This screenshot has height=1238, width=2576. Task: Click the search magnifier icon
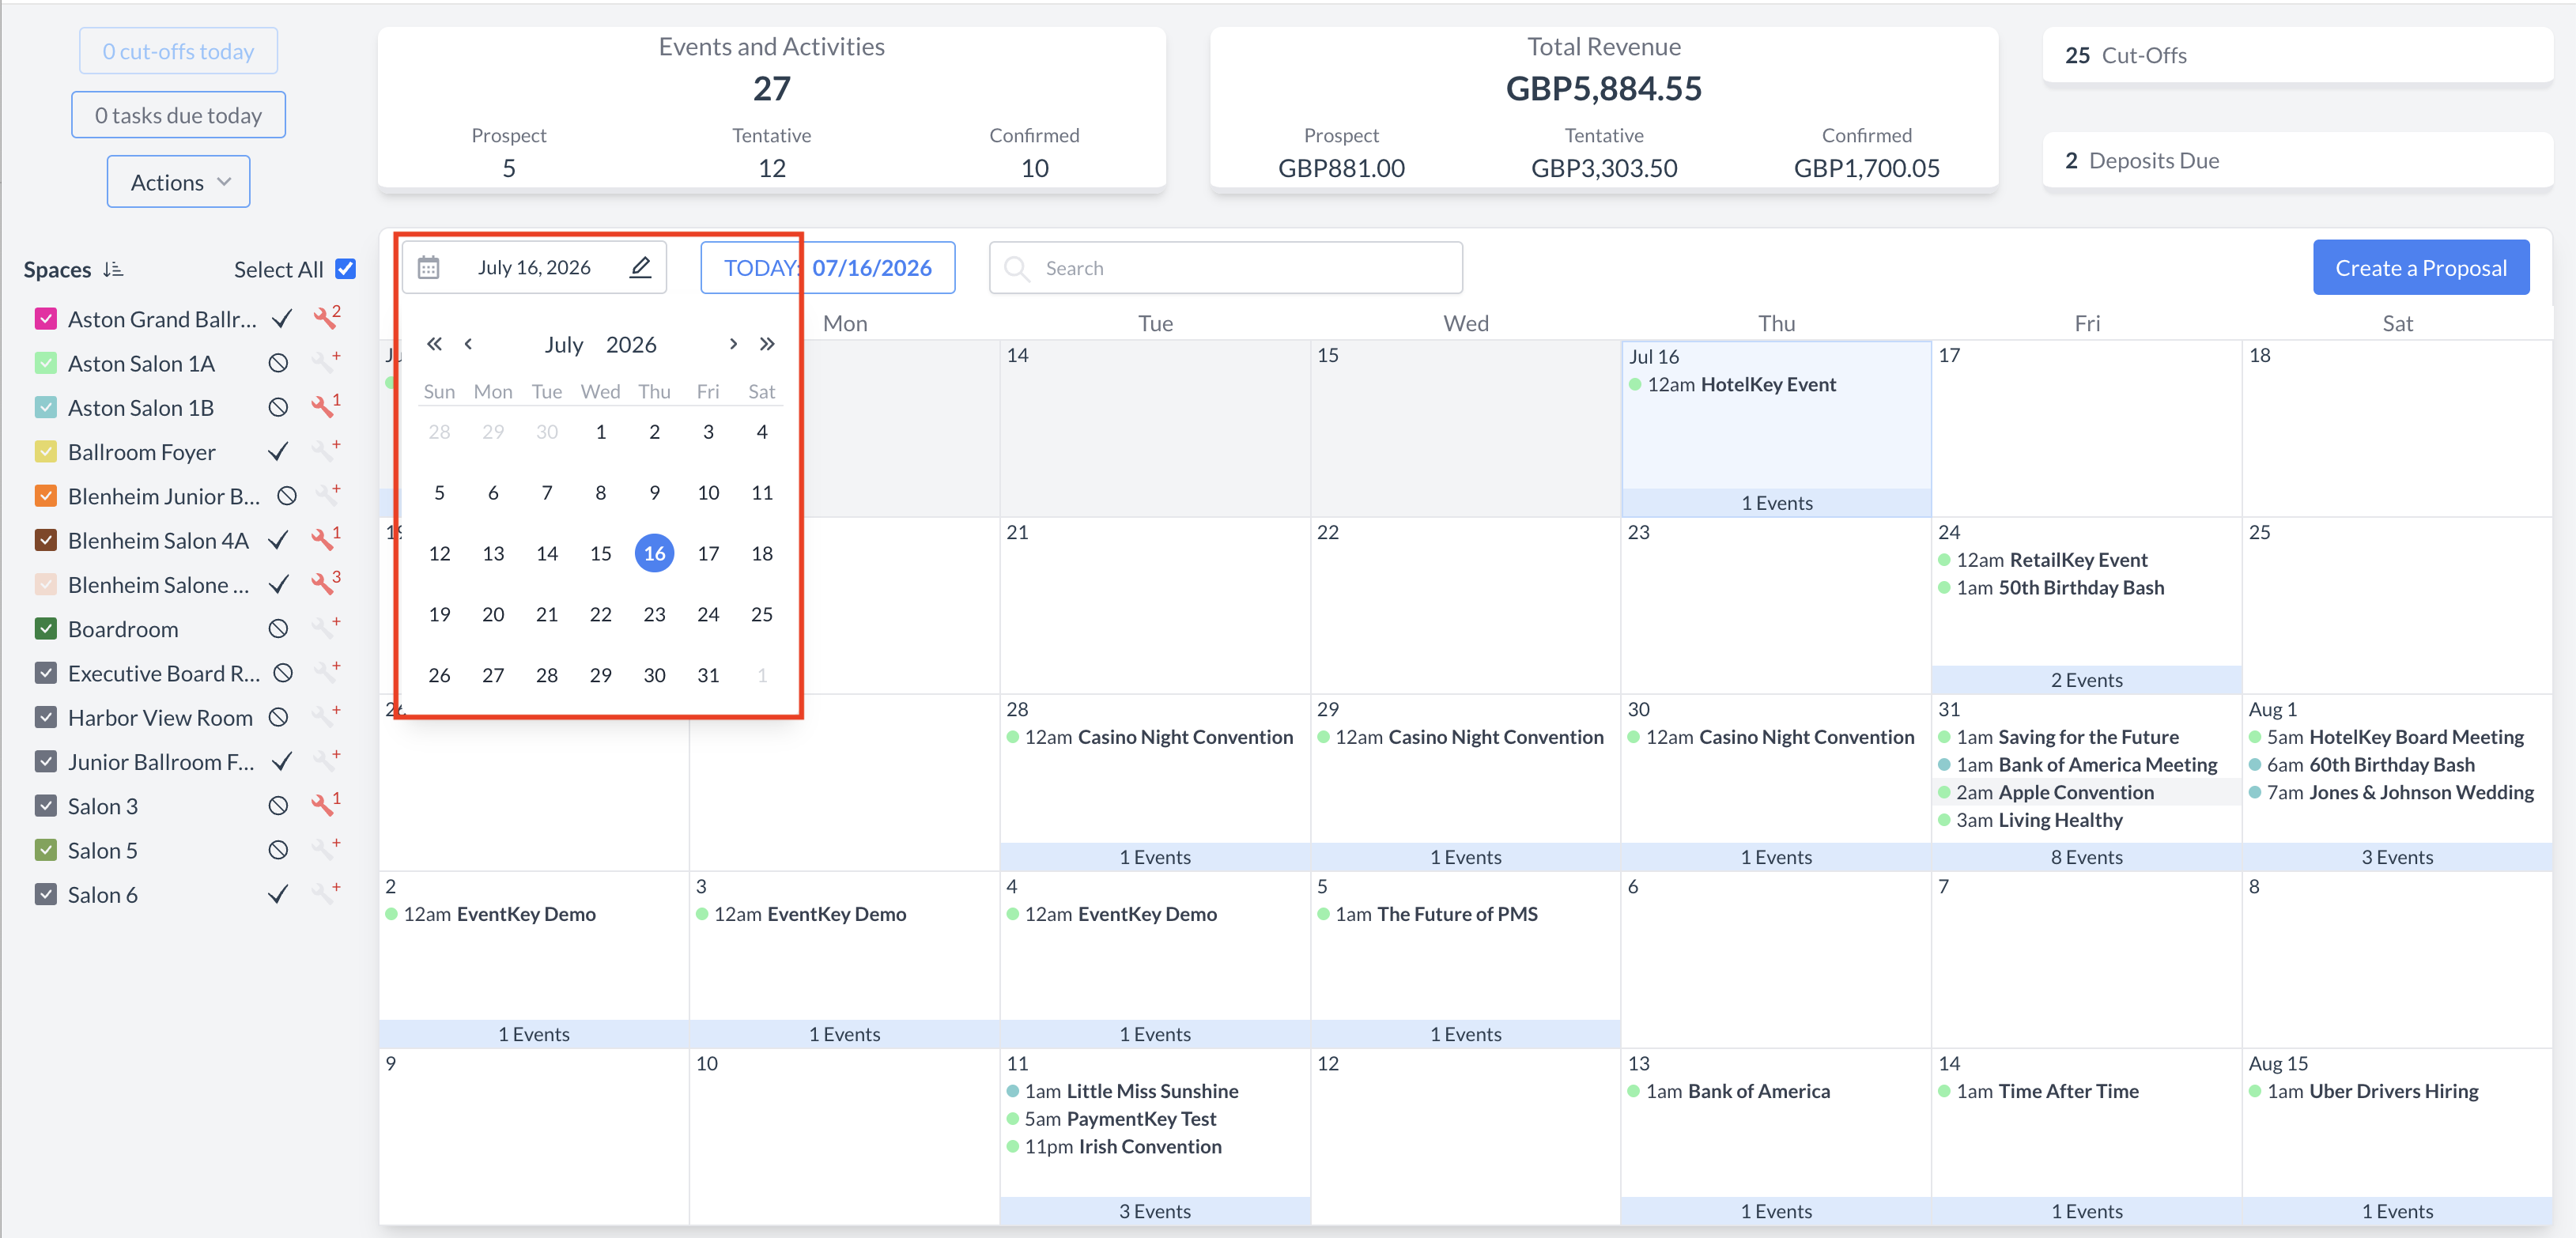[1016, 268]
